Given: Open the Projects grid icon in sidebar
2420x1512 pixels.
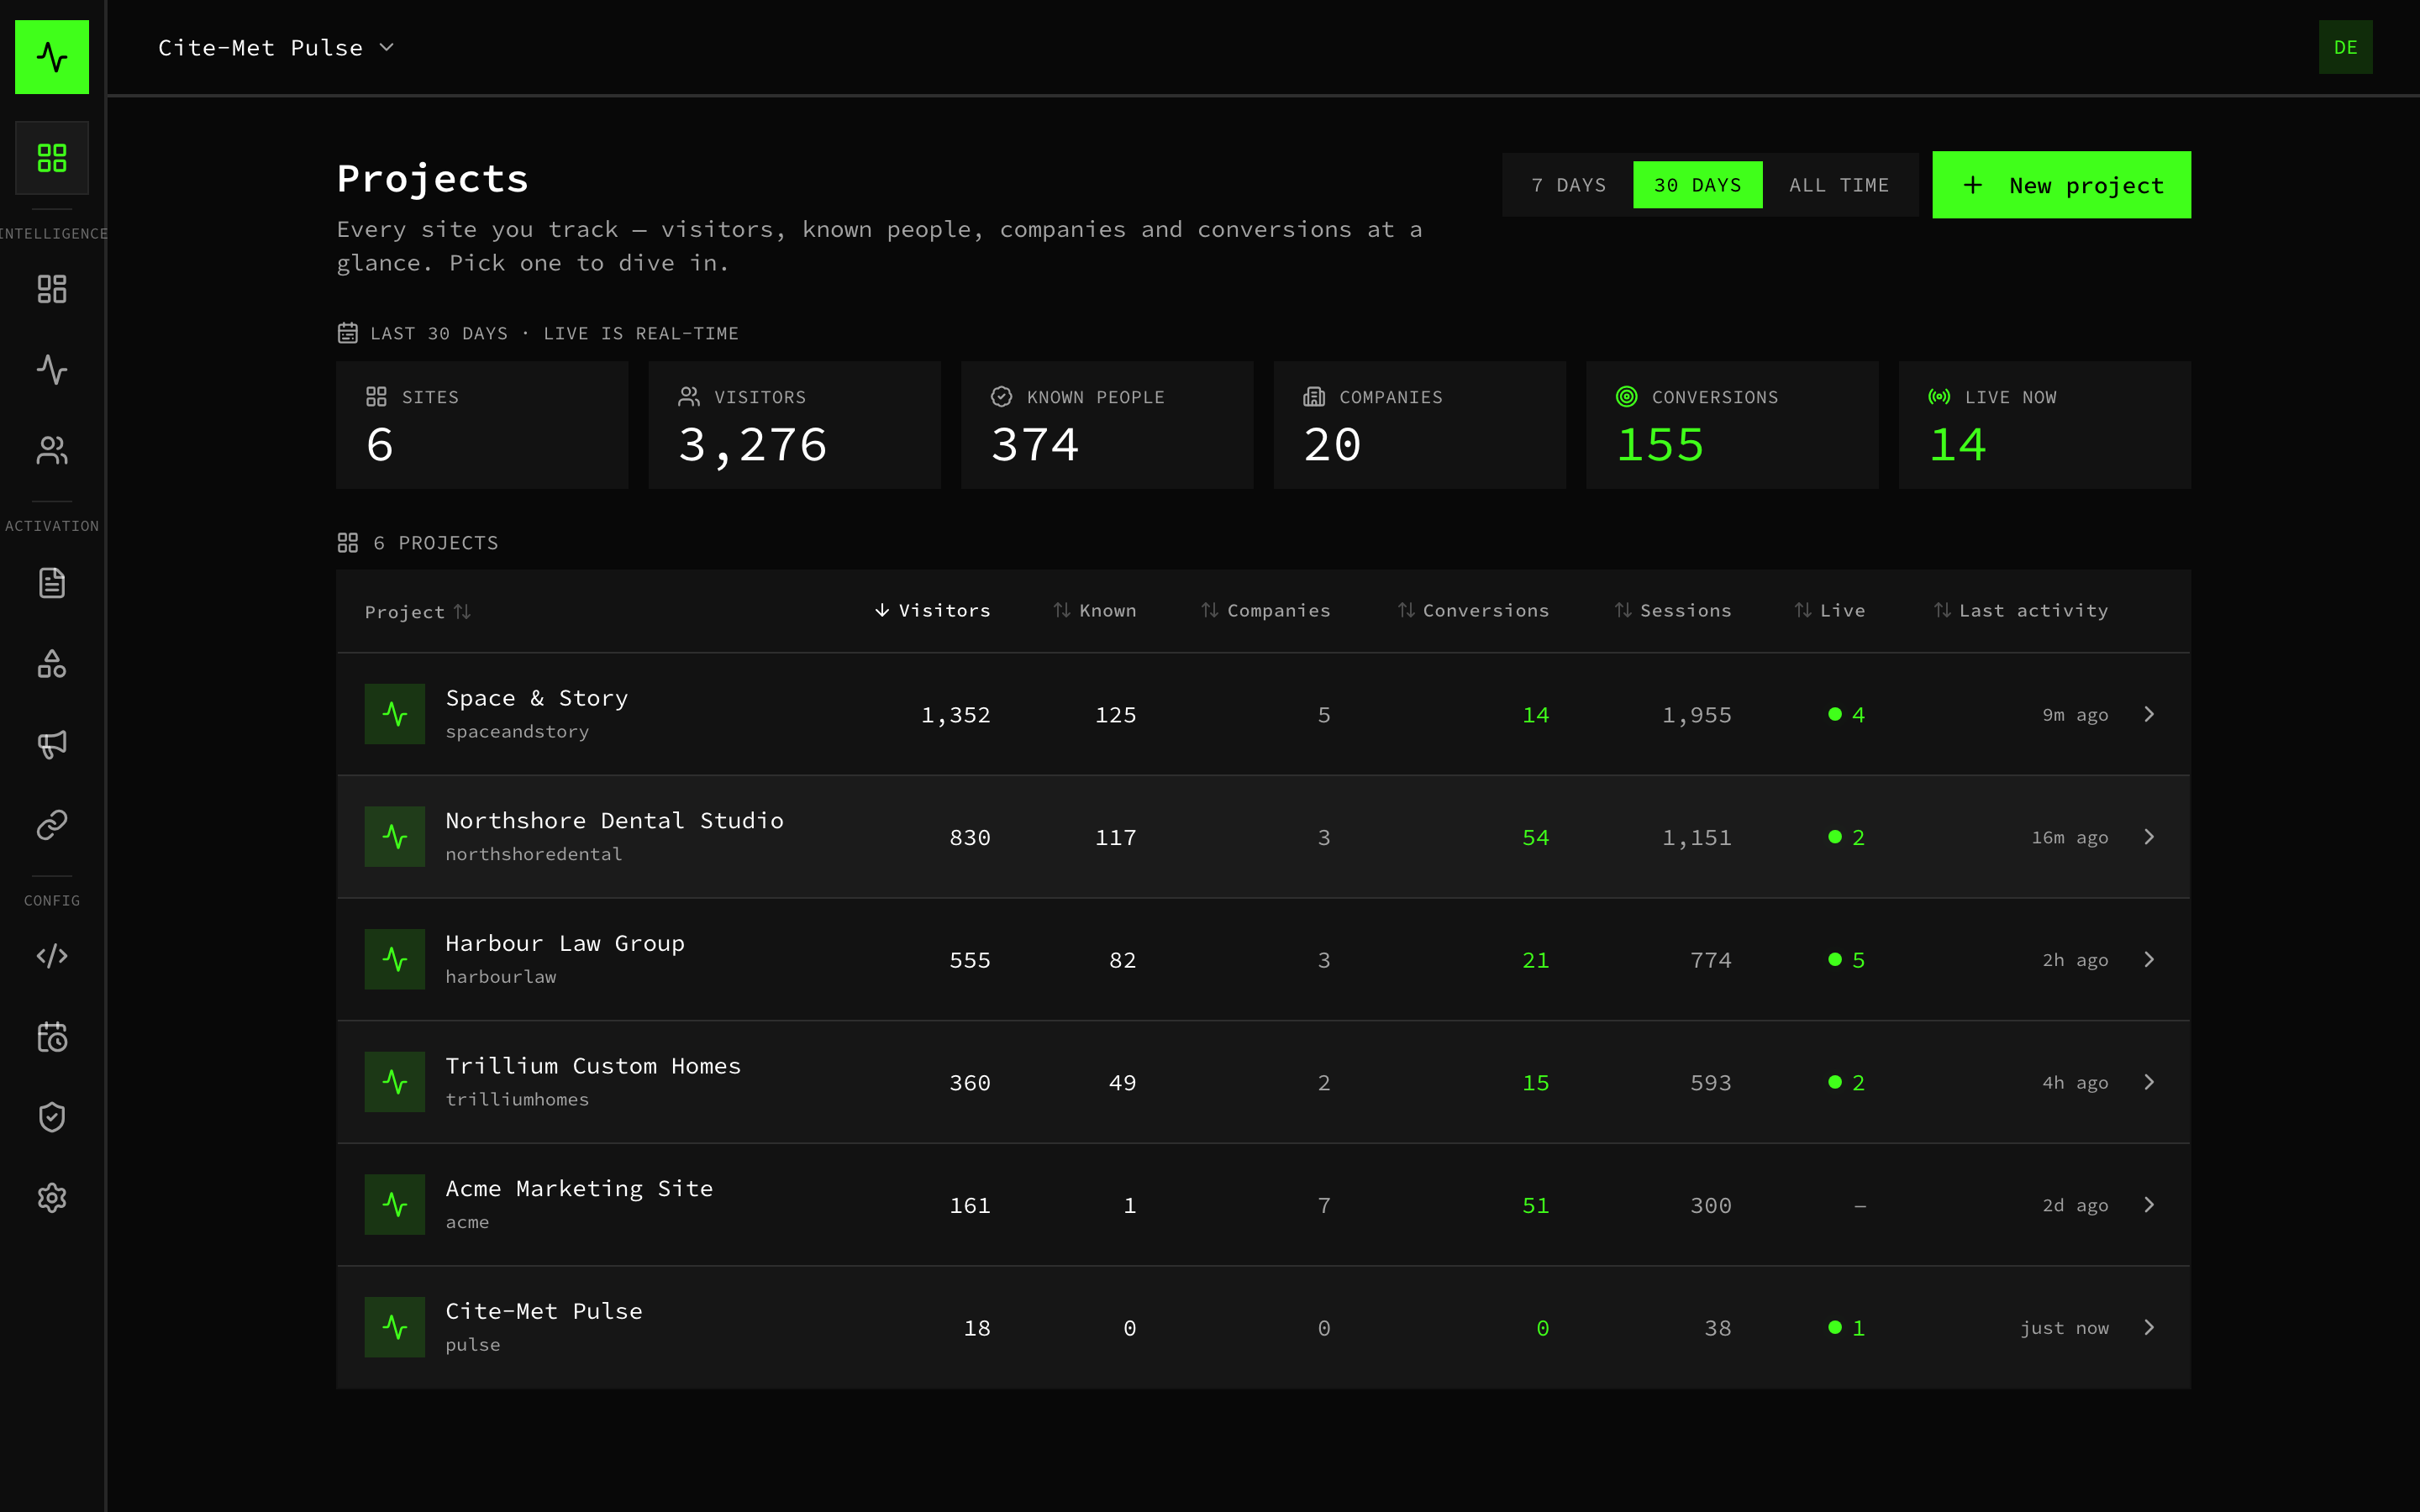Looking at the screenshot, I should click(52, 158).
